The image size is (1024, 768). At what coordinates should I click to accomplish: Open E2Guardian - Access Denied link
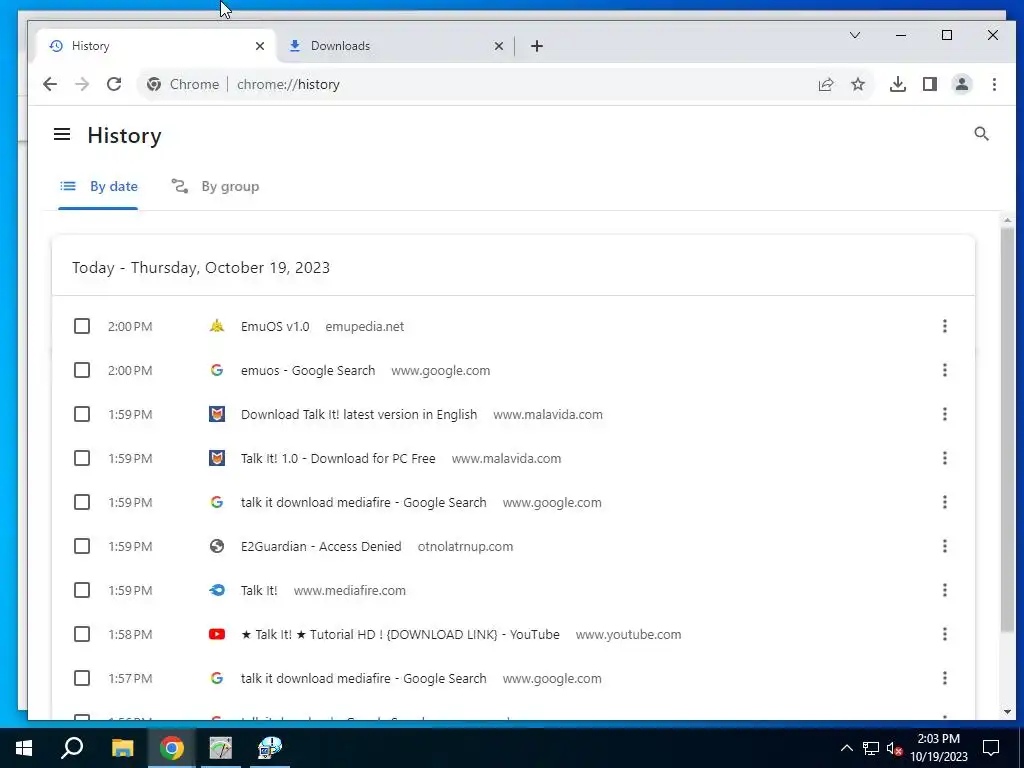(x=321, y=547)
